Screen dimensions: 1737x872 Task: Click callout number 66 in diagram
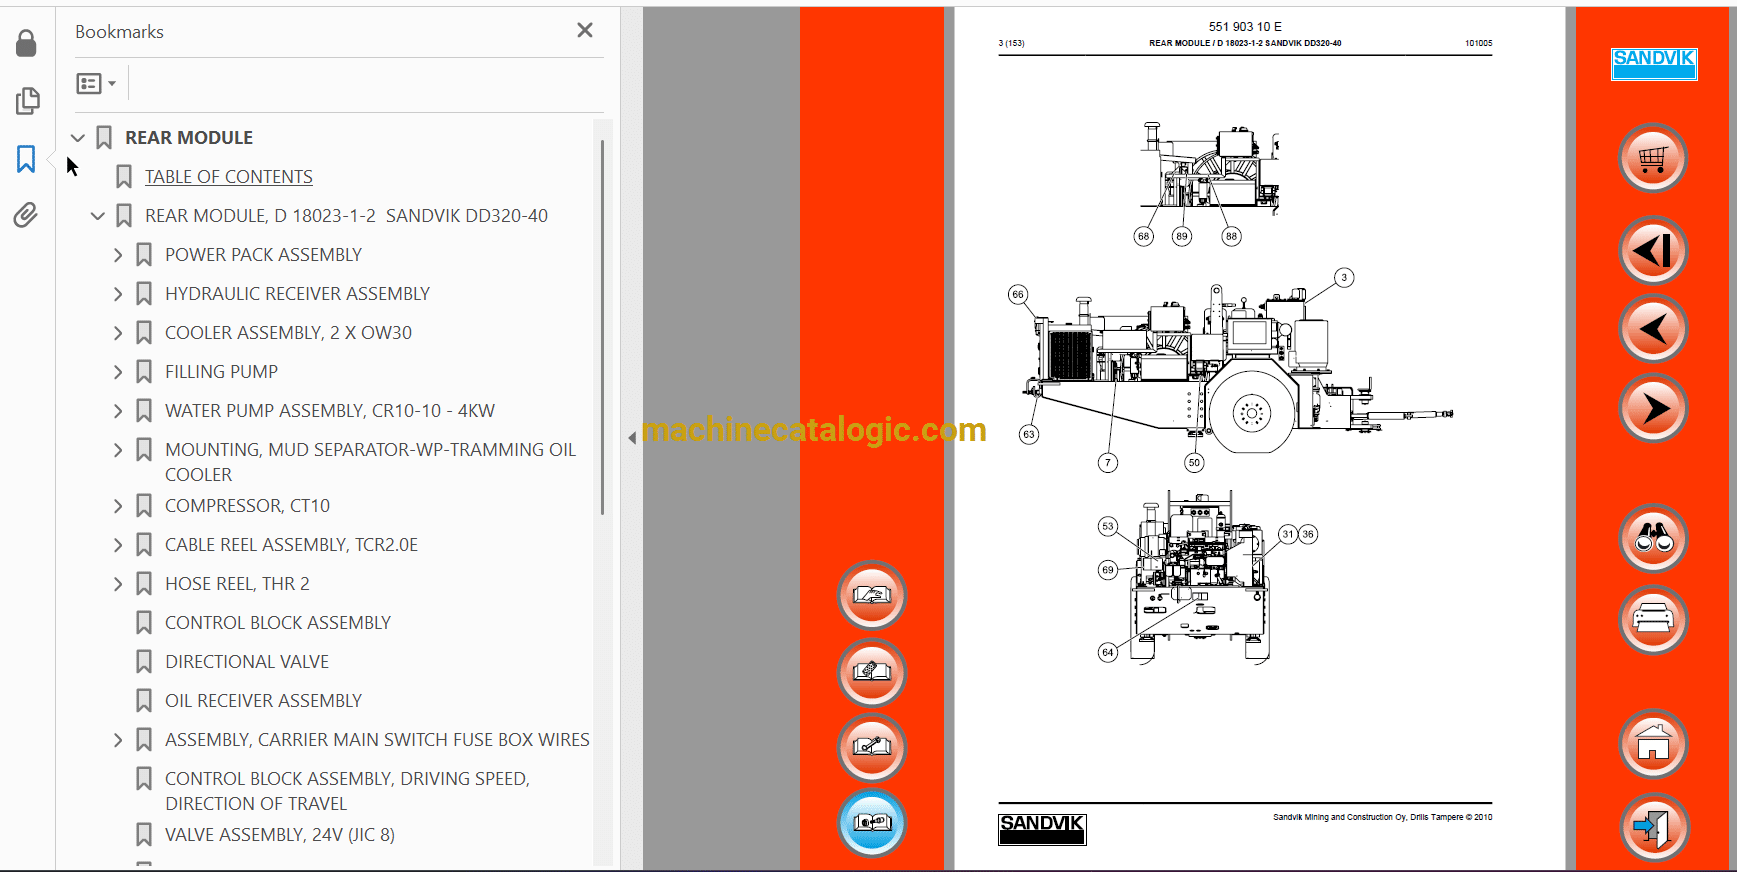1018,294
